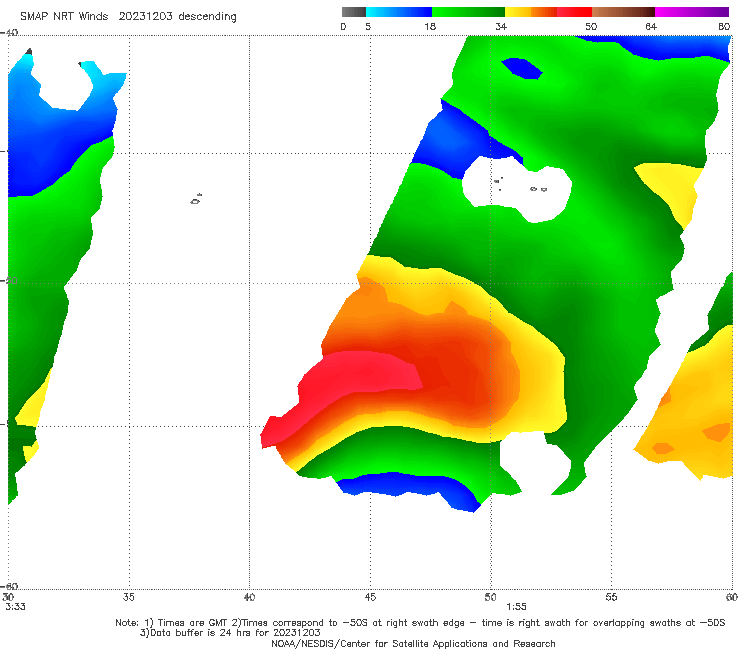
Task: Click the red high-wind region on the map
Action: point(347,380)
